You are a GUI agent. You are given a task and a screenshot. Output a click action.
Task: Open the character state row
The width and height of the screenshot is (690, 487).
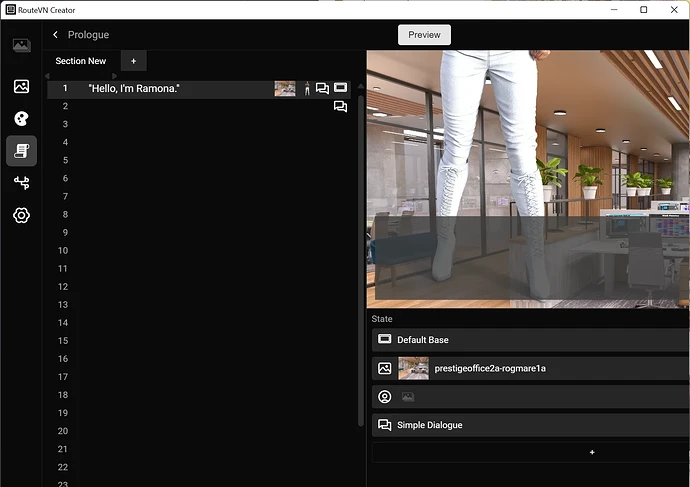tap(530, 397)
